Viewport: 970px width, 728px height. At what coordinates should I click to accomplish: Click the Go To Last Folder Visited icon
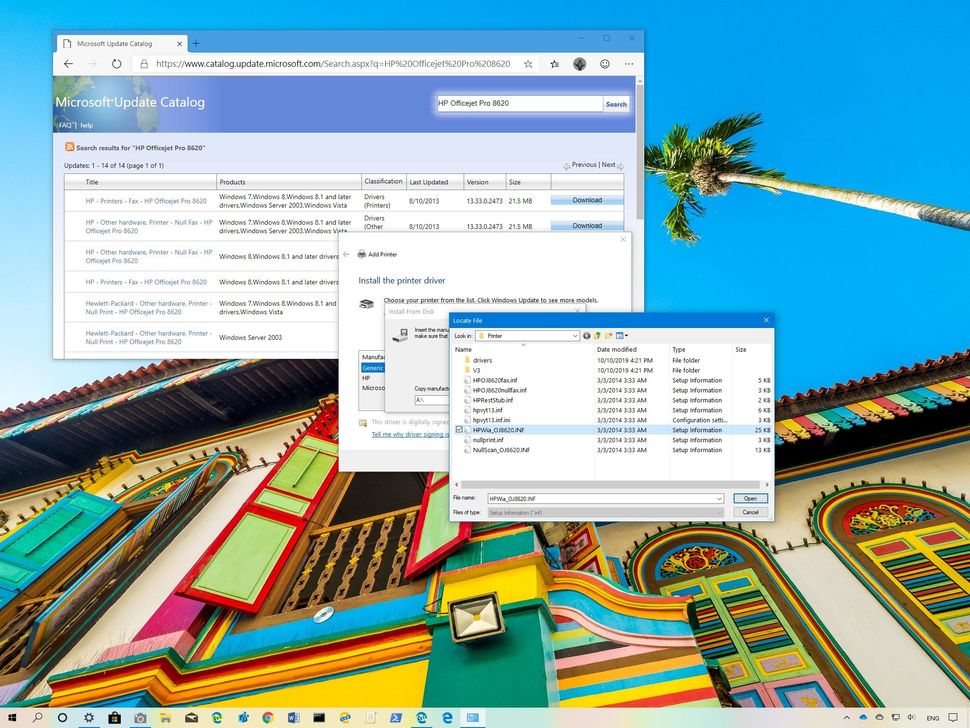(x=587, y=335)
